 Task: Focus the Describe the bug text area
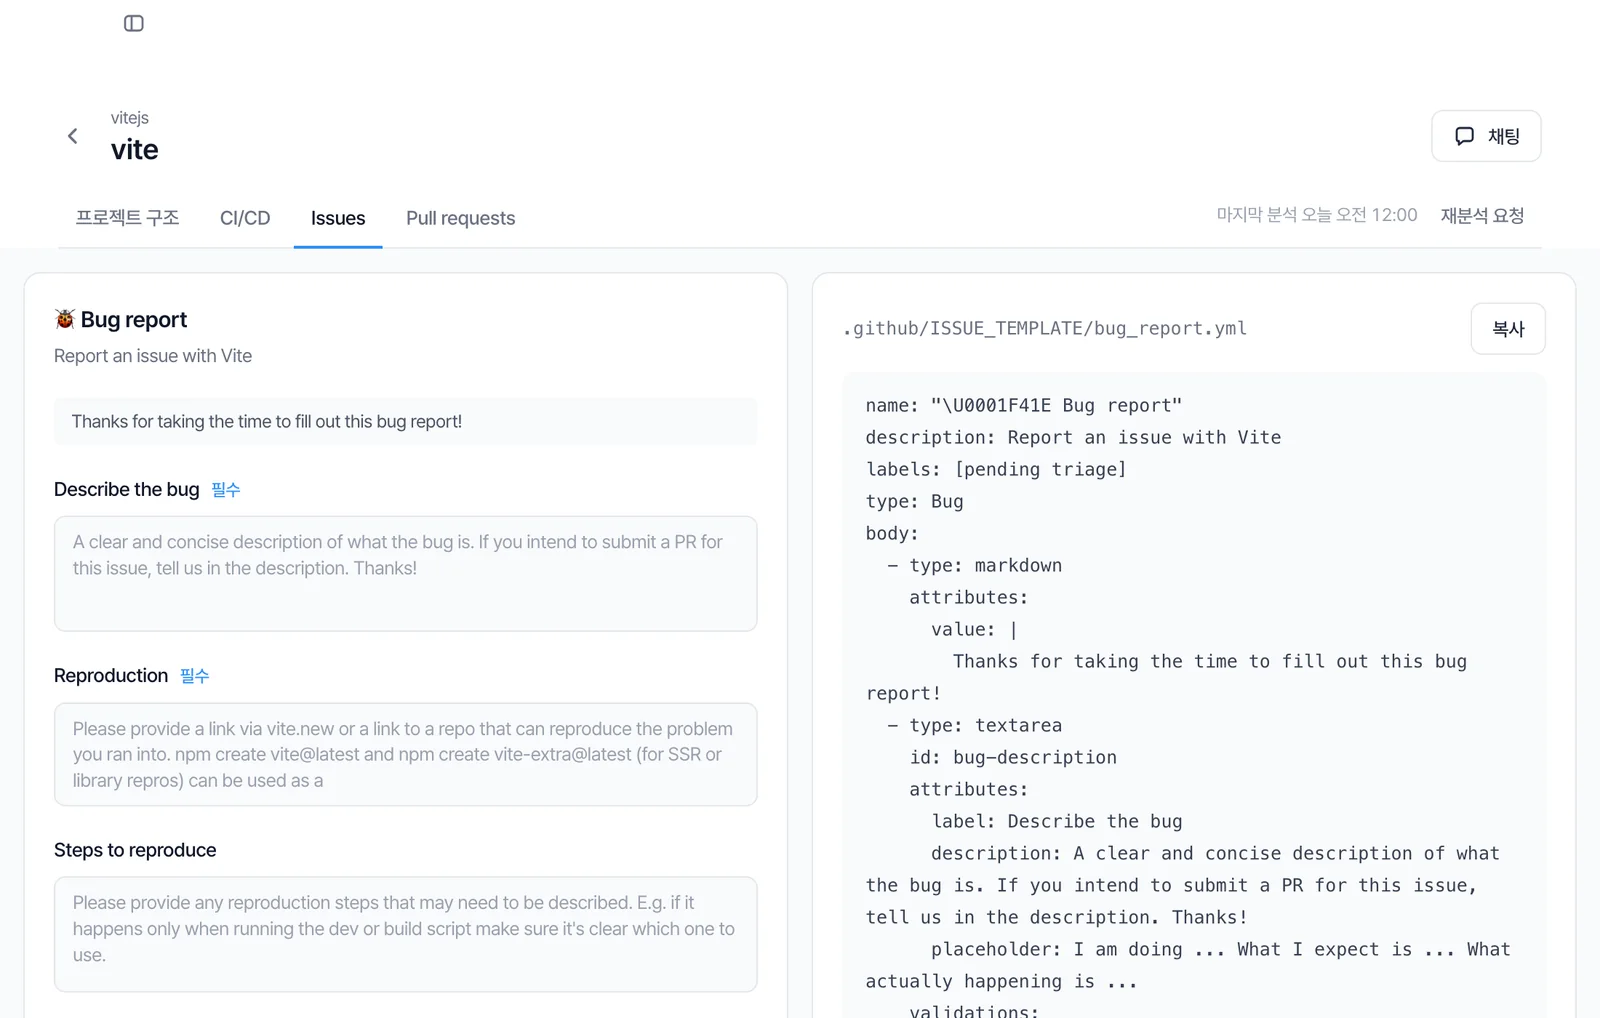tap(406, 573)
